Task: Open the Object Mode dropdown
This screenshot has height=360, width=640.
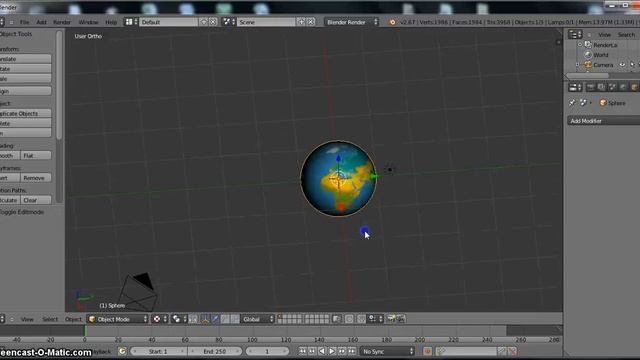Action: tap(118, 319)
